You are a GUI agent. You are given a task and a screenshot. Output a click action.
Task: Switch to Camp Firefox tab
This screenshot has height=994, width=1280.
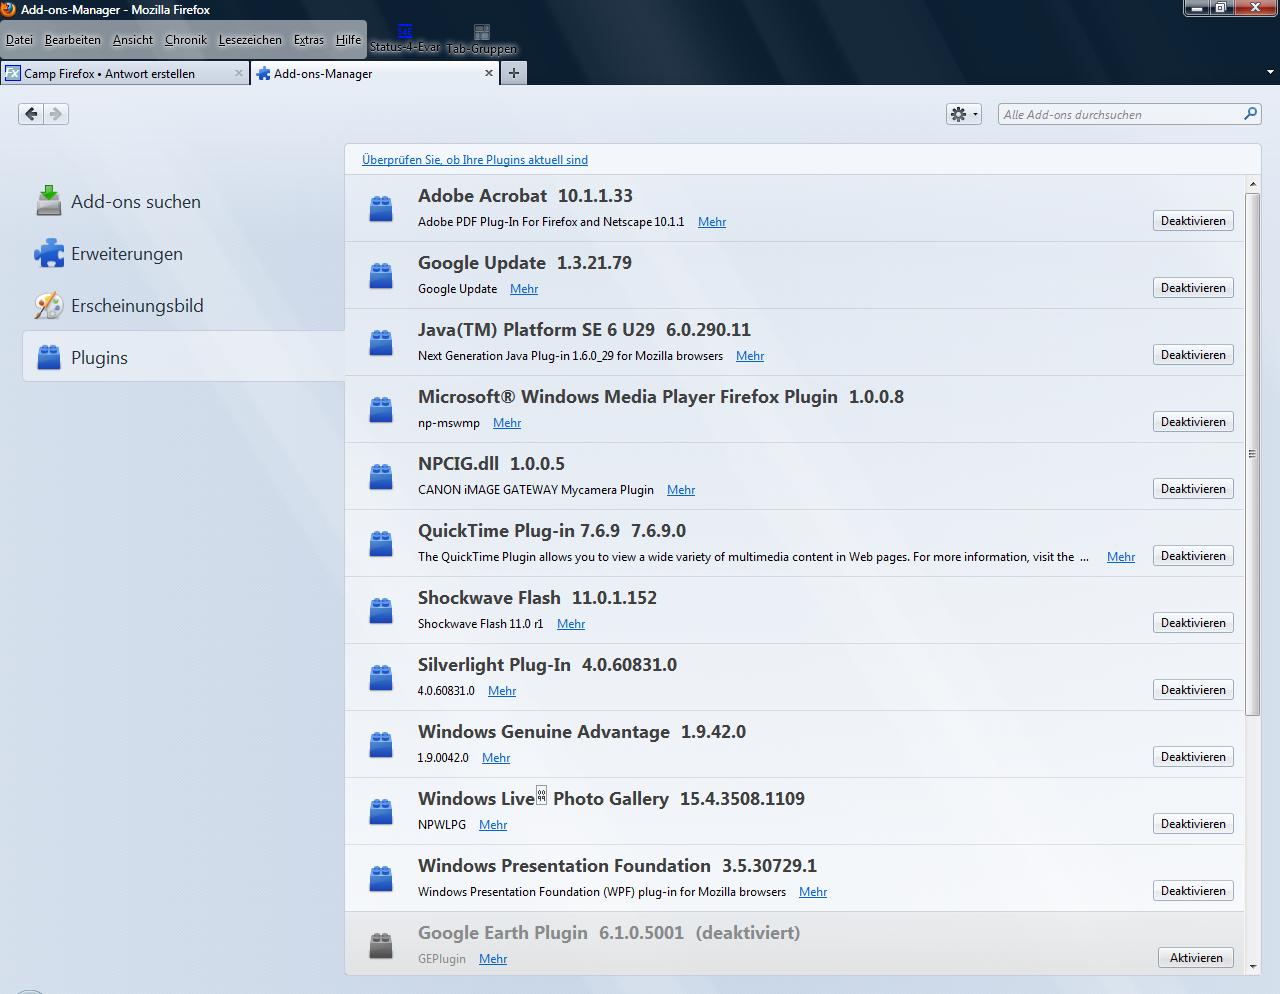coord(110,74)
